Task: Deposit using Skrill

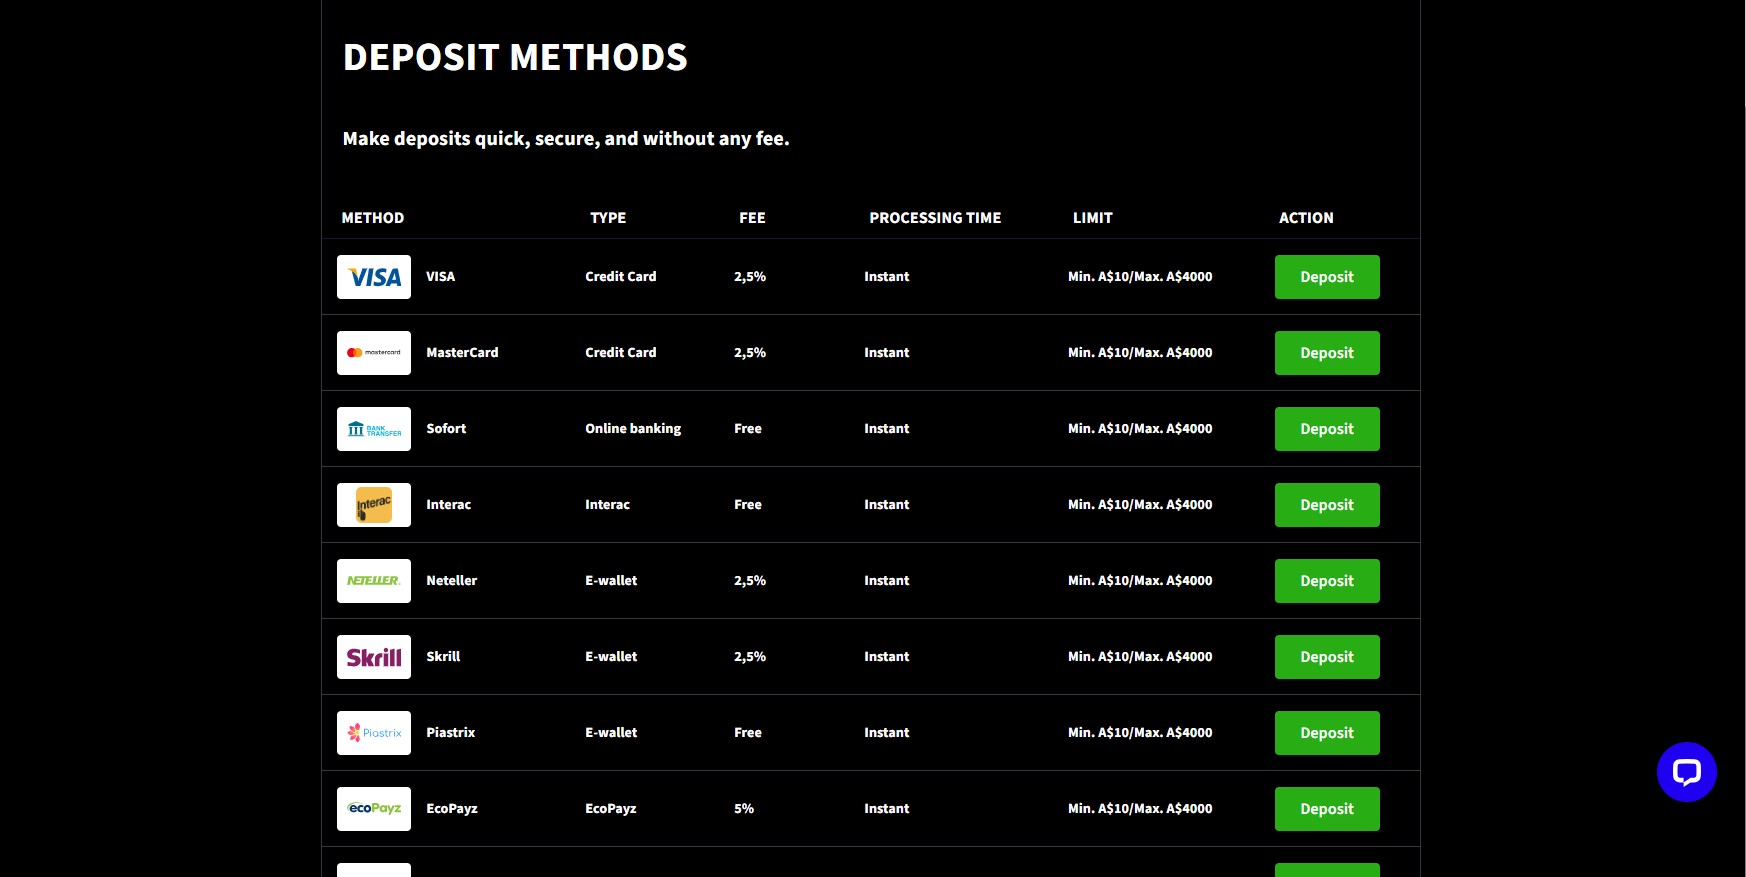Action: pos(1327,657)
